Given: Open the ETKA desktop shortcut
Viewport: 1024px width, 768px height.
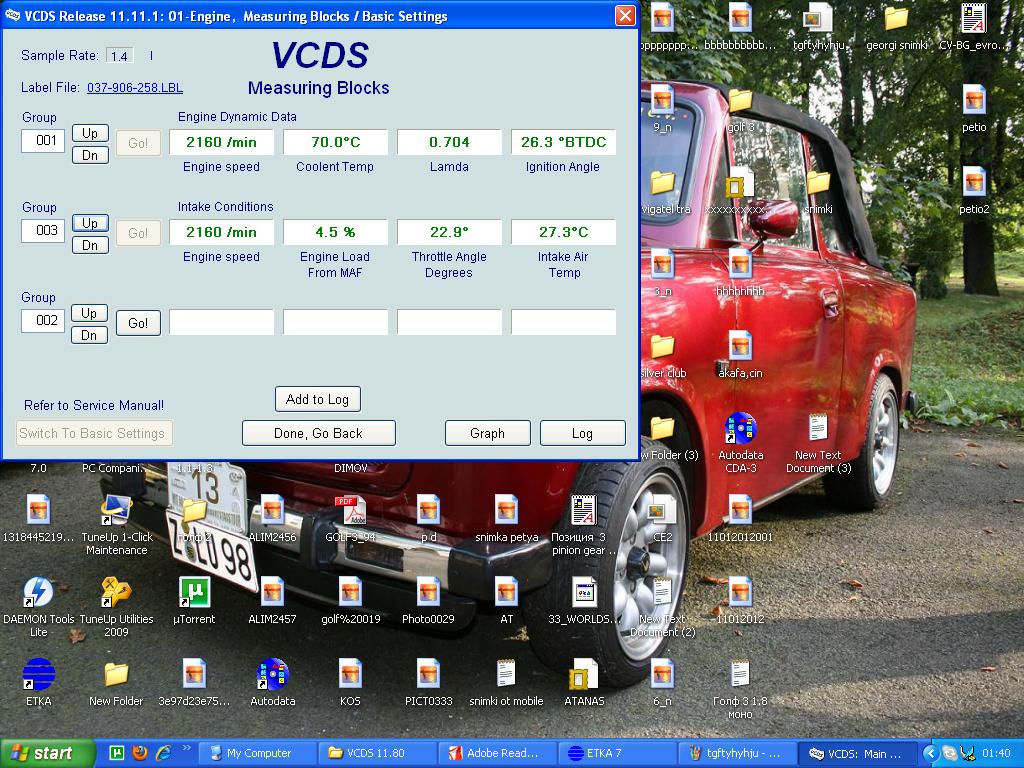Looking at the screenshot, I should (x=38, y=675).
